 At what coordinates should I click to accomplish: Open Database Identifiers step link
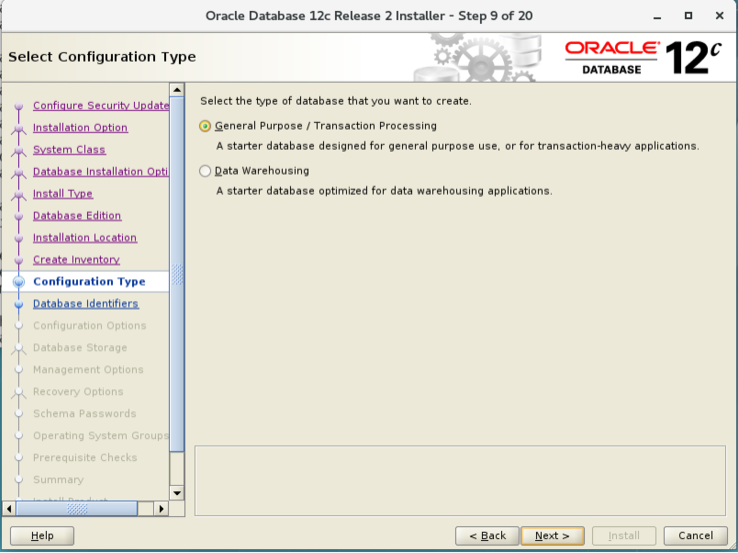click(x=86, y=304)
